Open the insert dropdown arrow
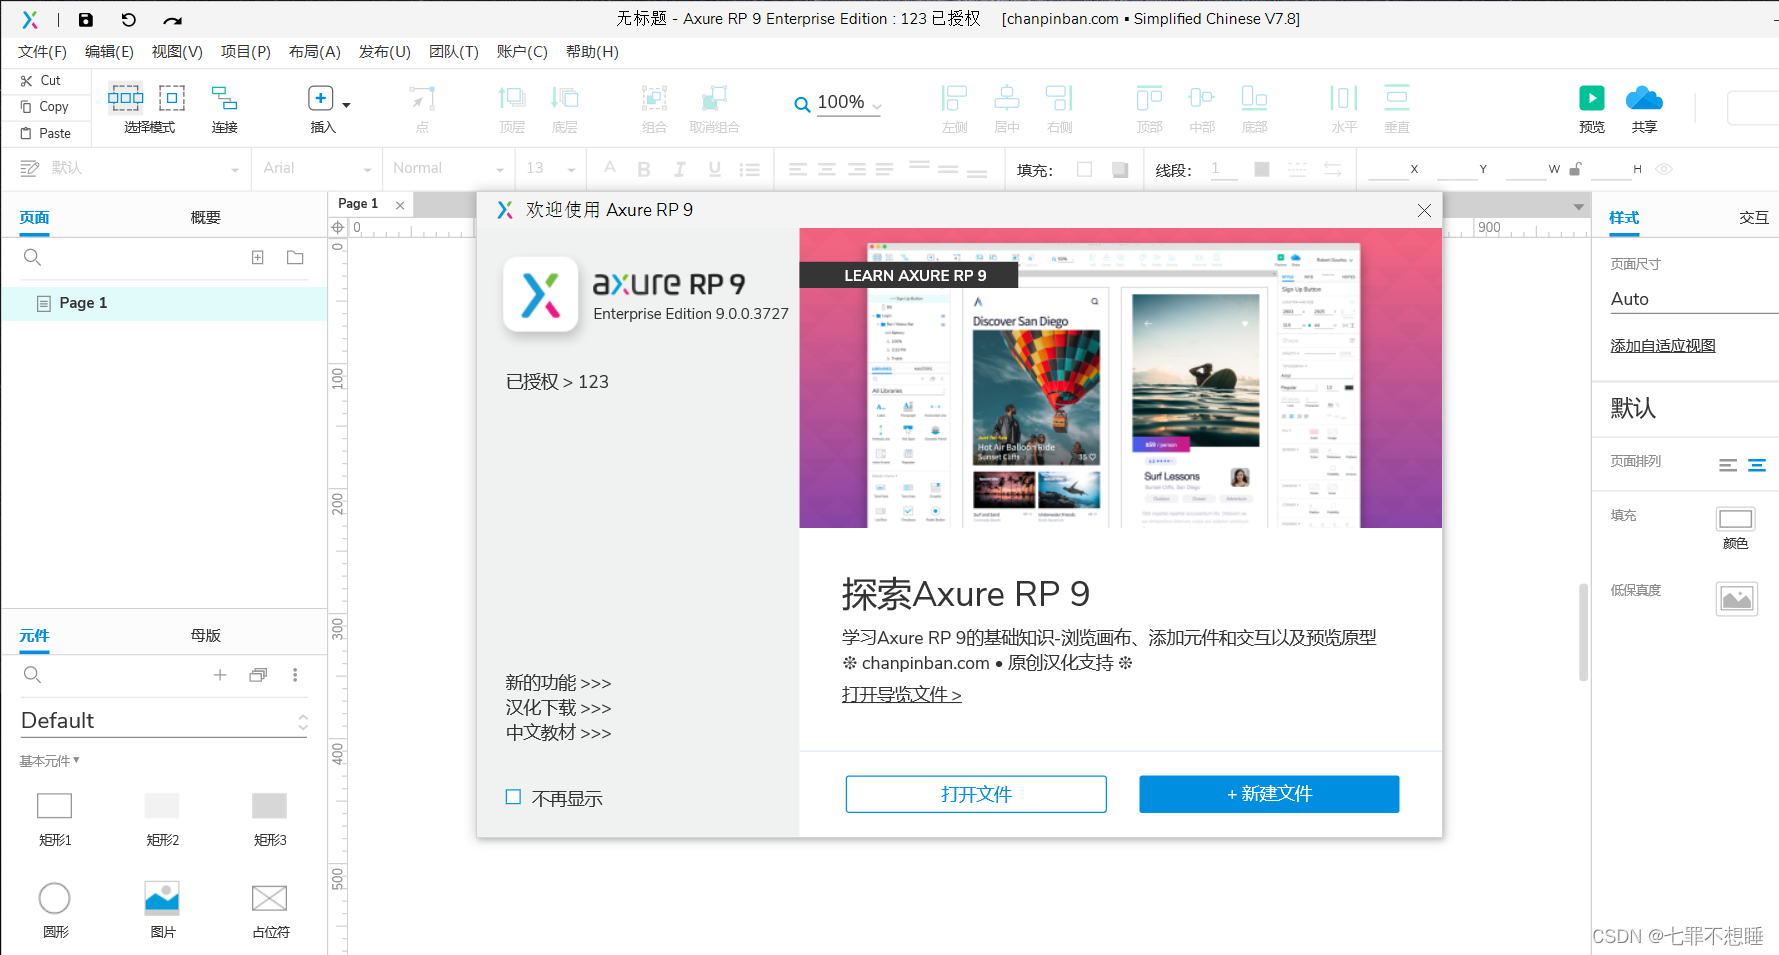Screen dimensions: 1779x955 pyautogui.click(x=346, y=105)
